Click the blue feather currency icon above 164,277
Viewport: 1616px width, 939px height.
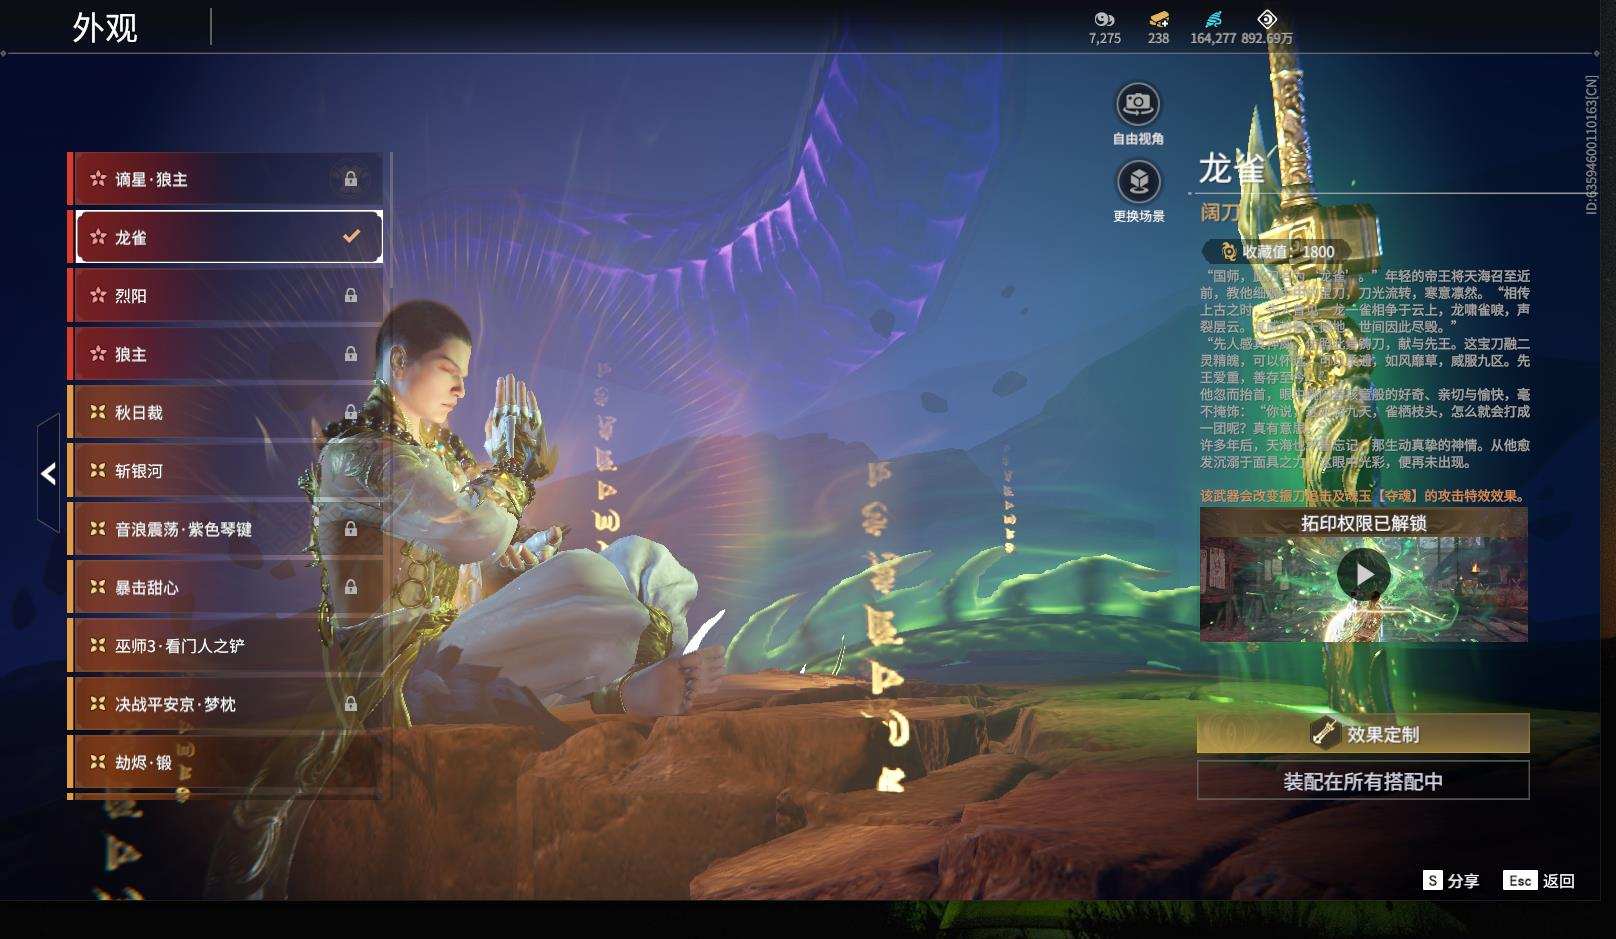(x=1213, y=19)
